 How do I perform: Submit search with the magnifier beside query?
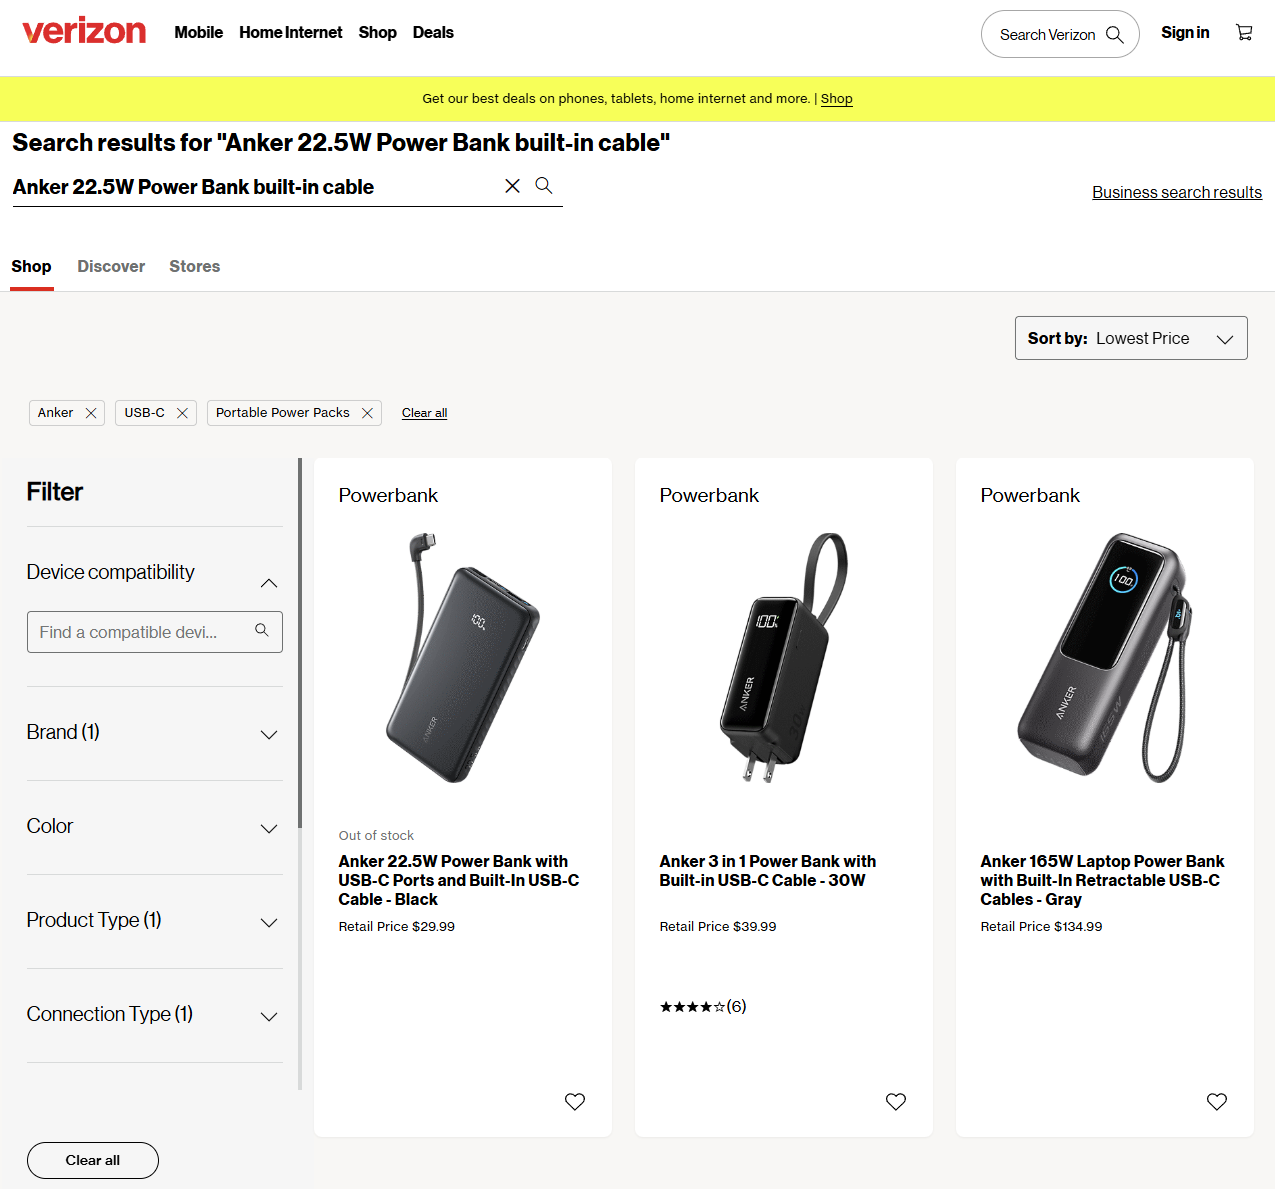click(544, 186)
